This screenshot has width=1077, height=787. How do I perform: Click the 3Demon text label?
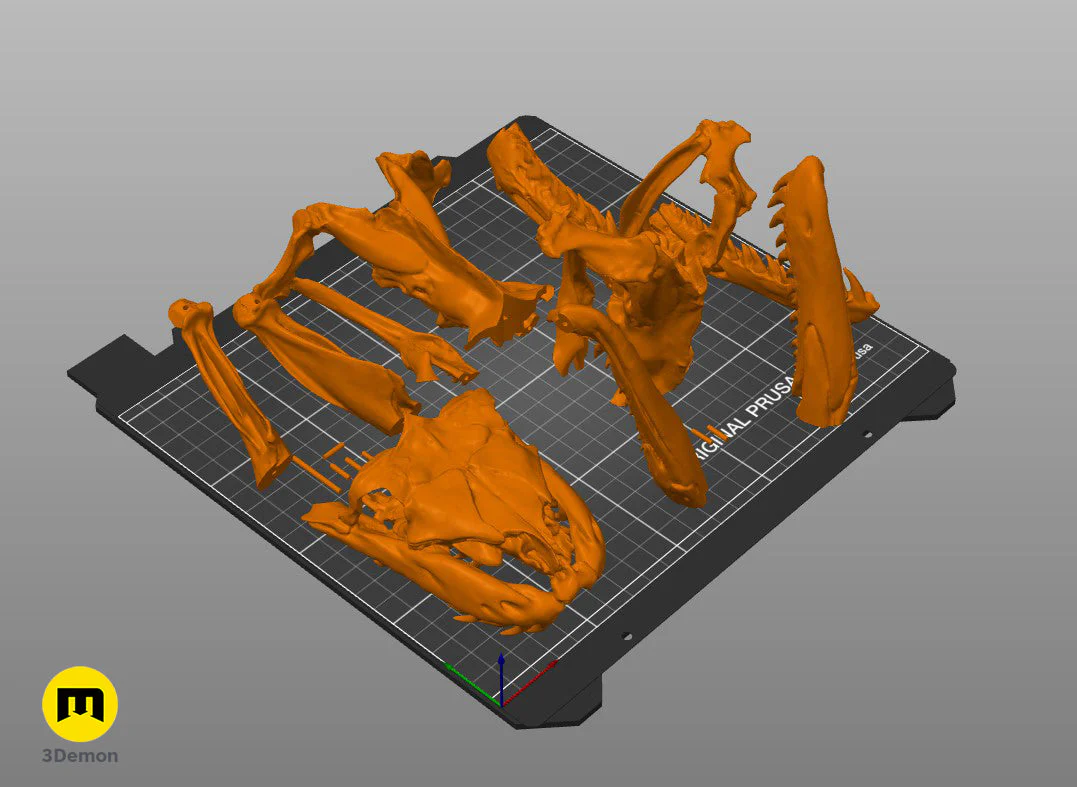[x=80, y=755]
